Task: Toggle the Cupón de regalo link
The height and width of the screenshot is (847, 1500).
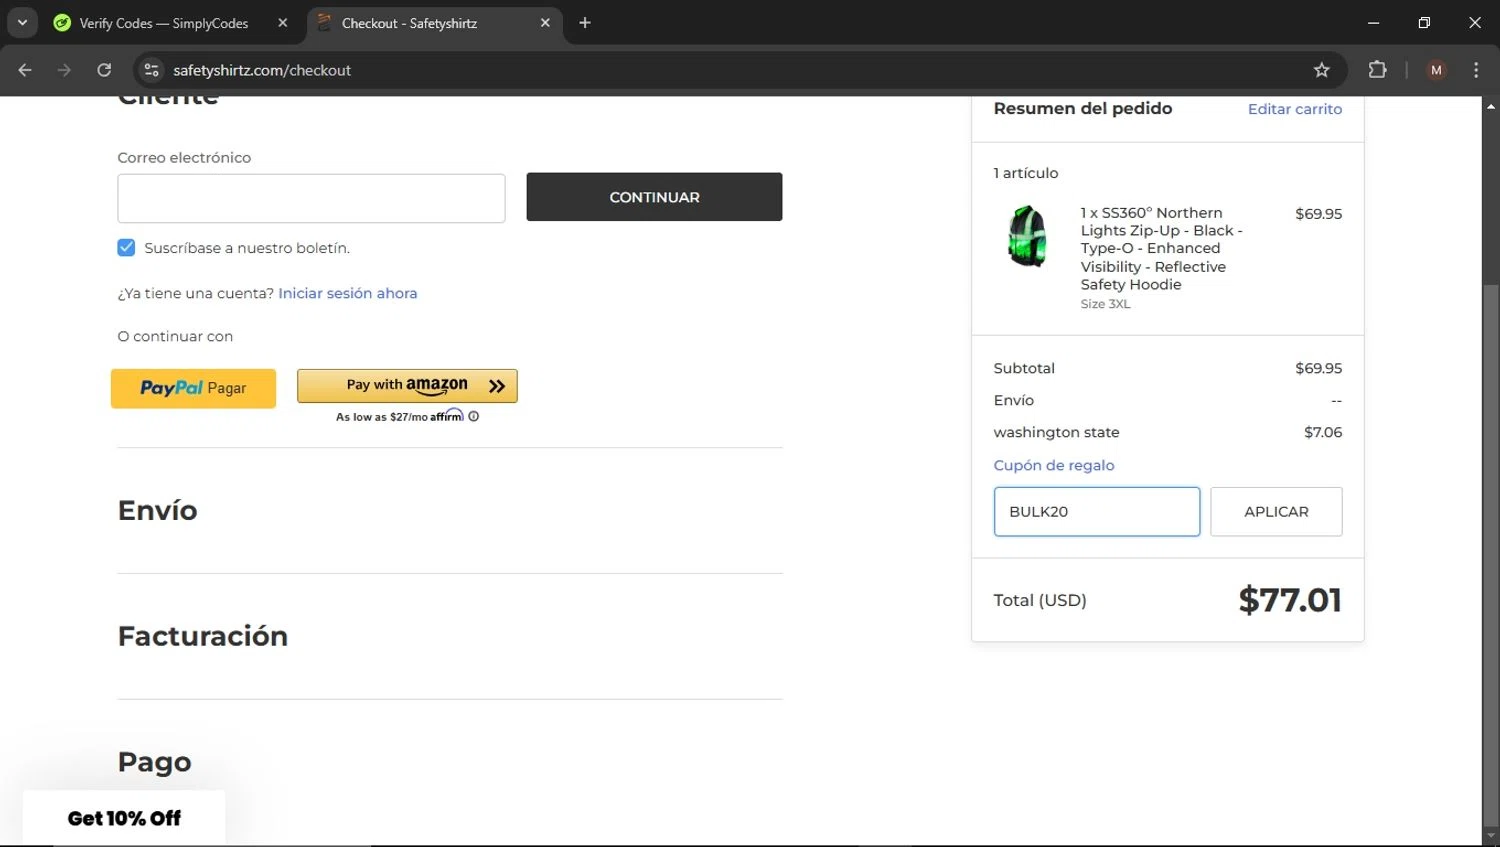Action: point(1054,465)
